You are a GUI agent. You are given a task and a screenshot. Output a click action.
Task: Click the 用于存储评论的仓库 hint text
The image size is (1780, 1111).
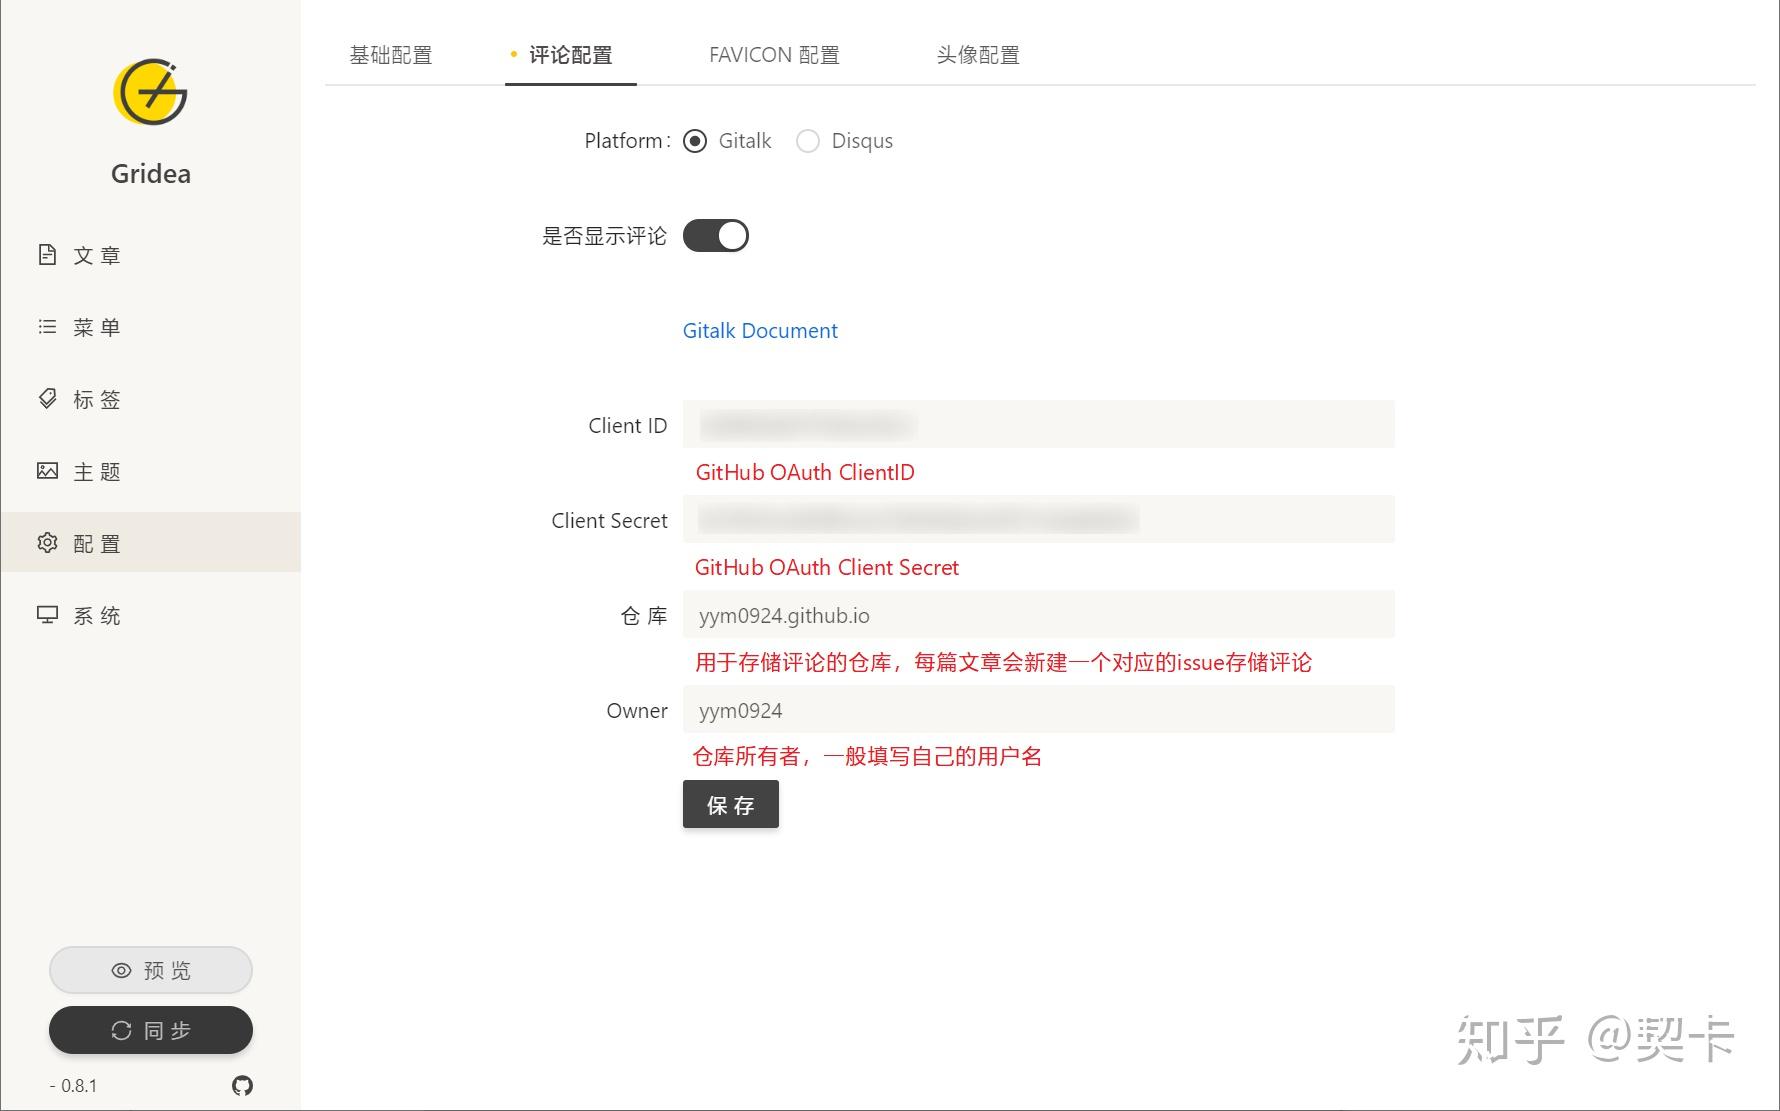coord(1003,662)
